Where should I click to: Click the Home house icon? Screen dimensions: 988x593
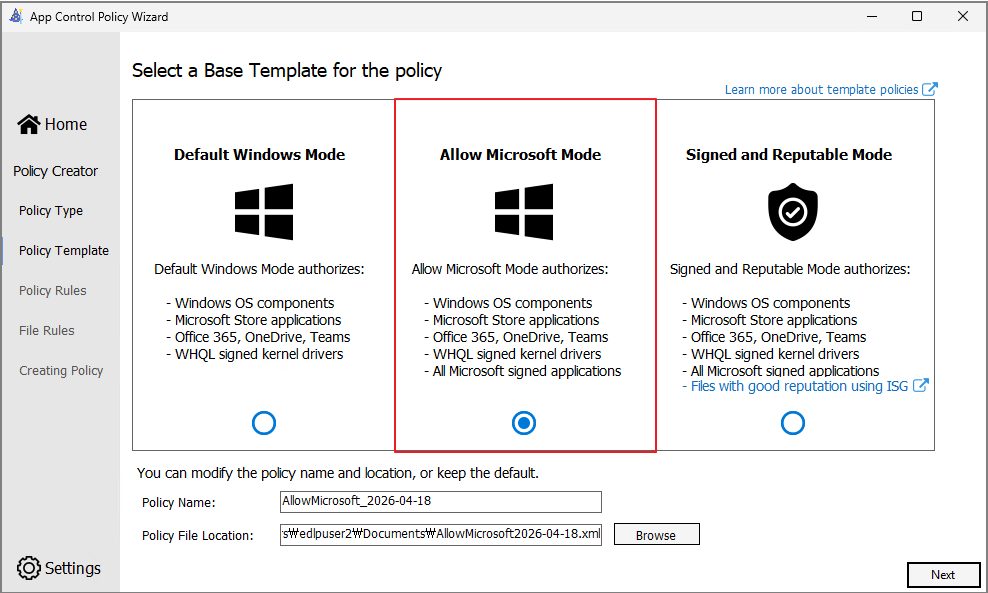click(28, 124)
